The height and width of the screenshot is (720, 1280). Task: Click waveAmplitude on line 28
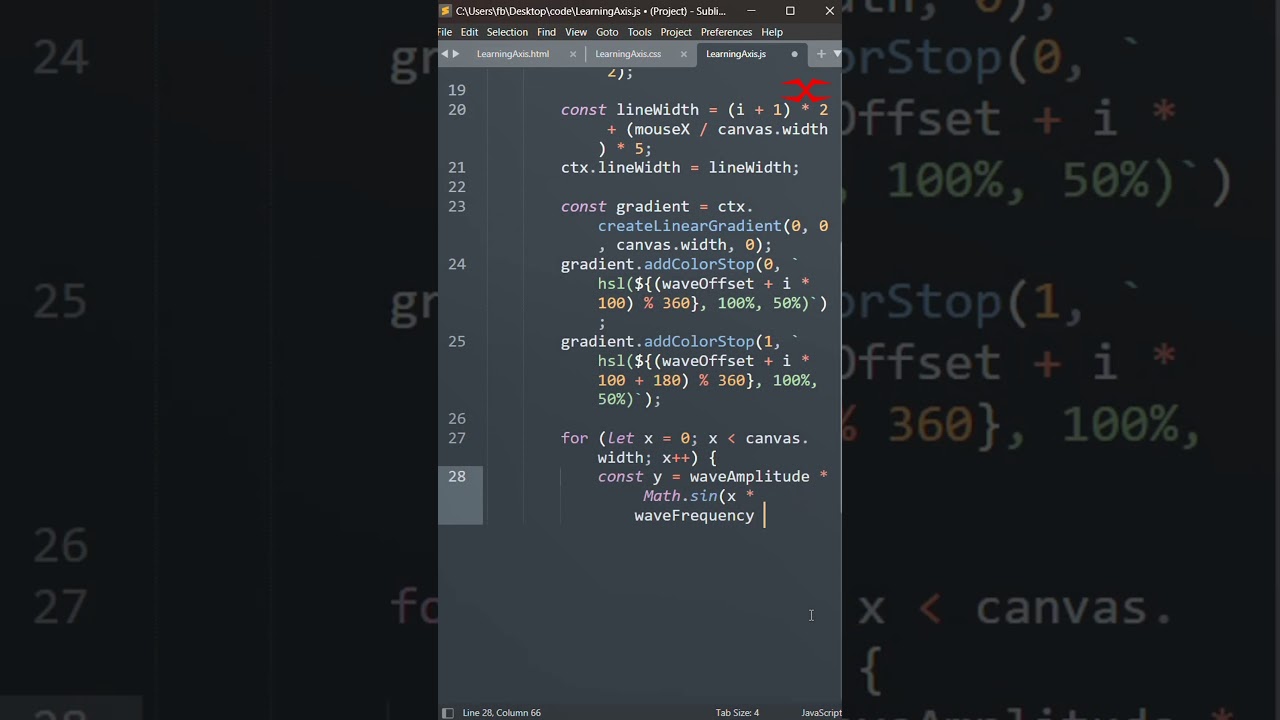pos(749,477)
